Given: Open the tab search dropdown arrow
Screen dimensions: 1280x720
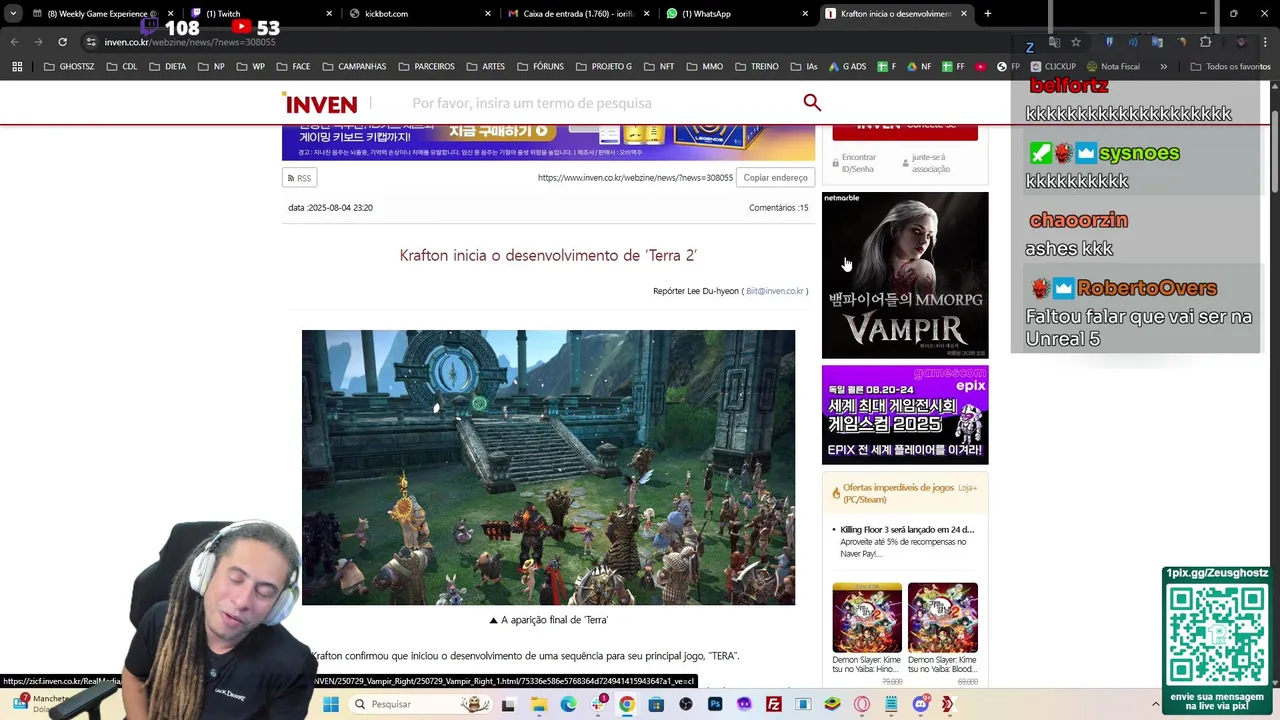Looking at the screenshot, I should (13, 14).
